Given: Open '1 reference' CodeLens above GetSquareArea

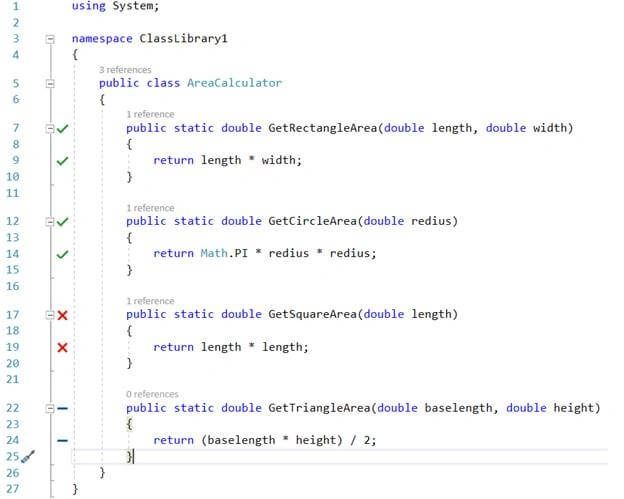Looking at the screenshot, I should pyautogui.click(x=150, y=301).
